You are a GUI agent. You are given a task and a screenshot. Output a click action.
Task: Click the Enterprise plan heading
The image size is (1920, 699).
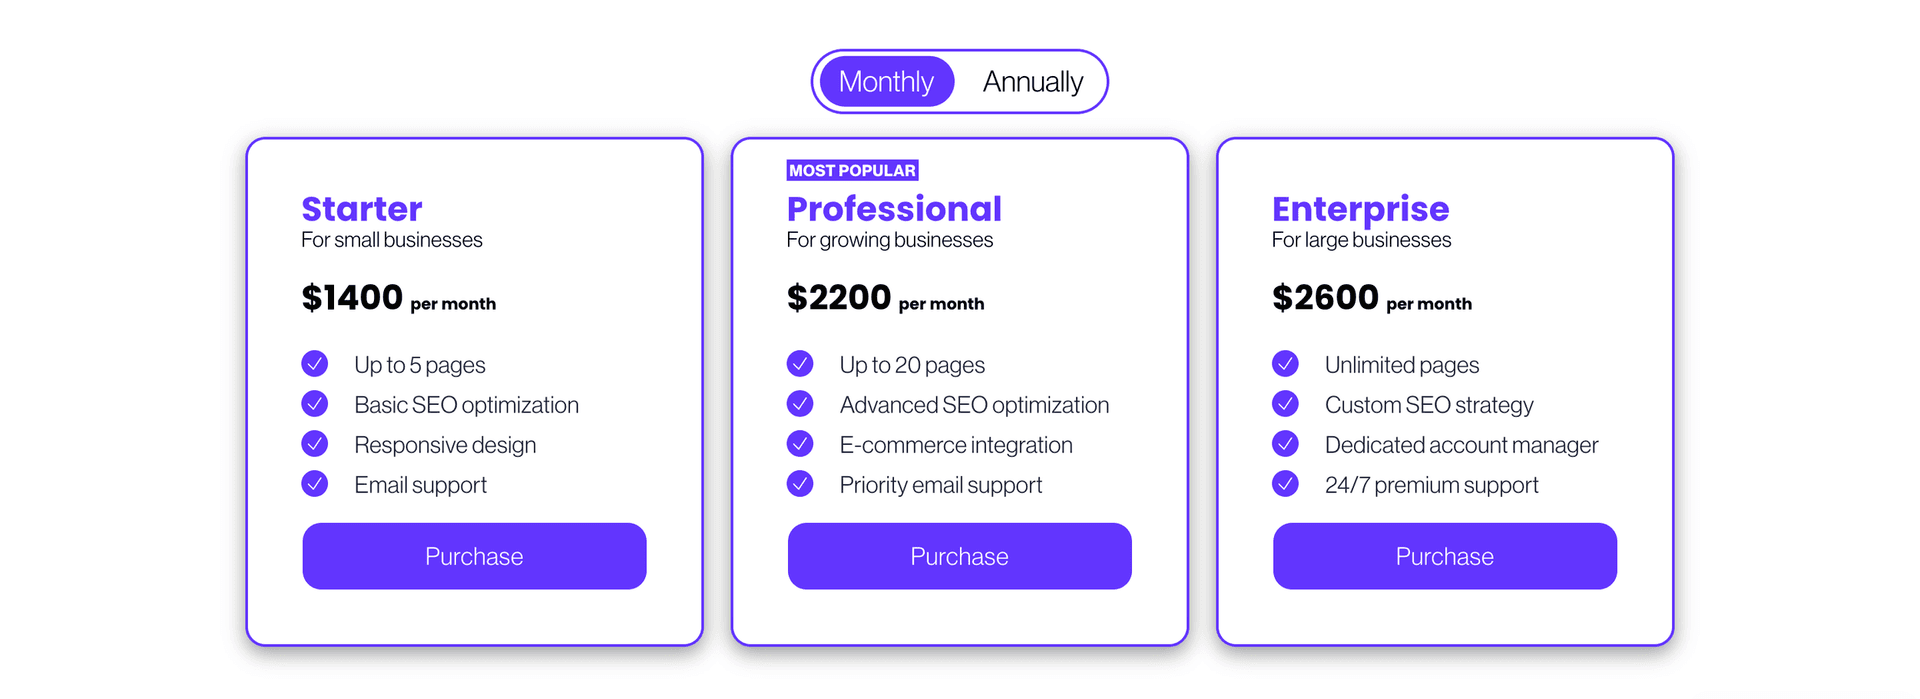(x=1360, y=209)
